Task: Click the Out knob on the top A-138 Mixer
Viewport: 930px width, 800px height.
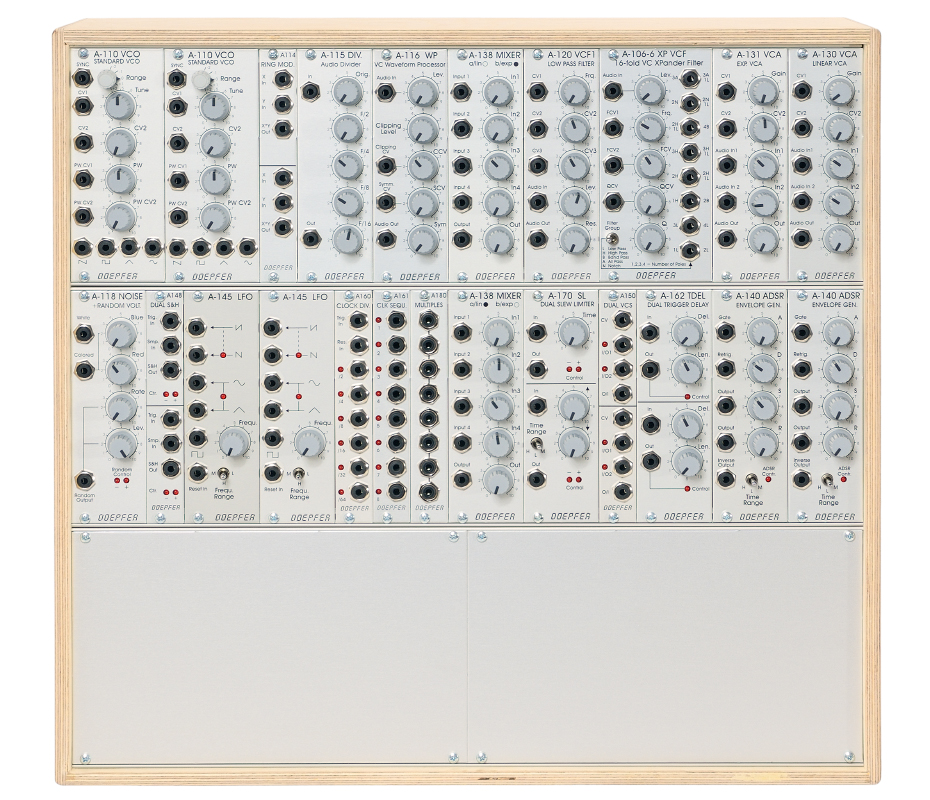Action: tap(497, 238)
